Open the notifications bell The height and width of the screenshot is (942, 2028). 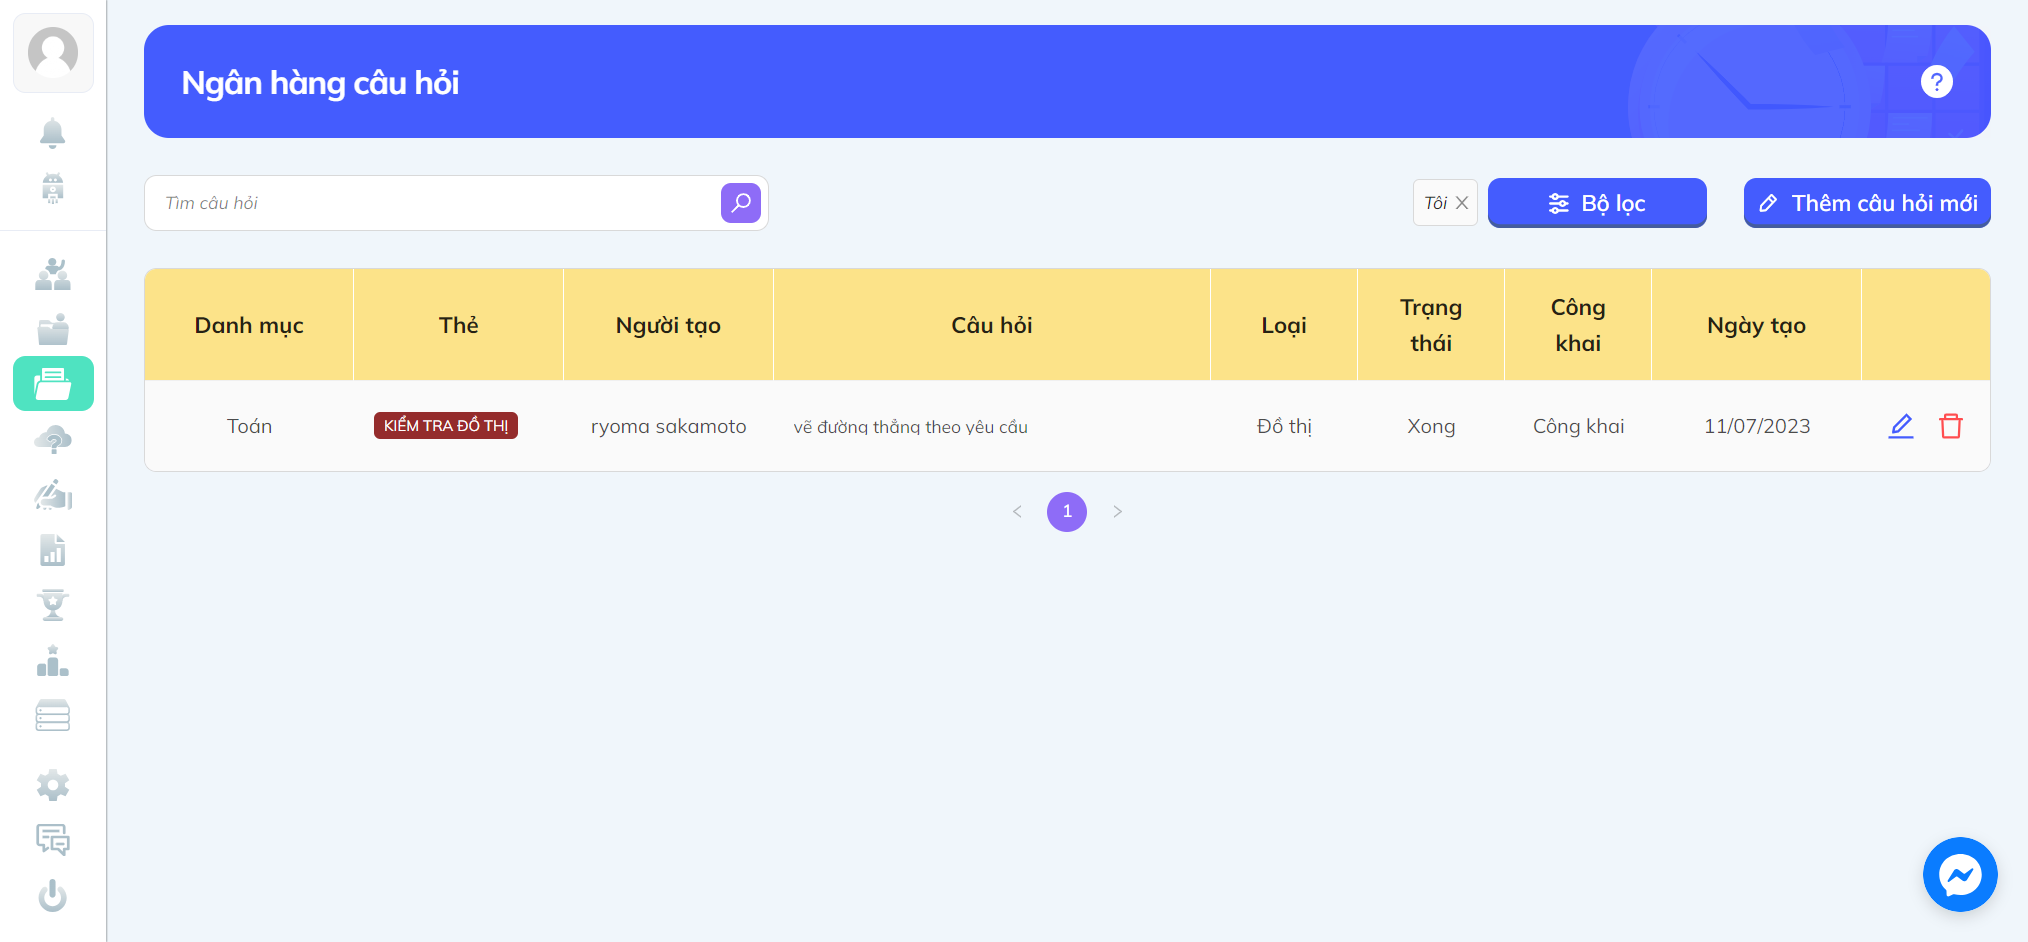[x=53, y=133]
